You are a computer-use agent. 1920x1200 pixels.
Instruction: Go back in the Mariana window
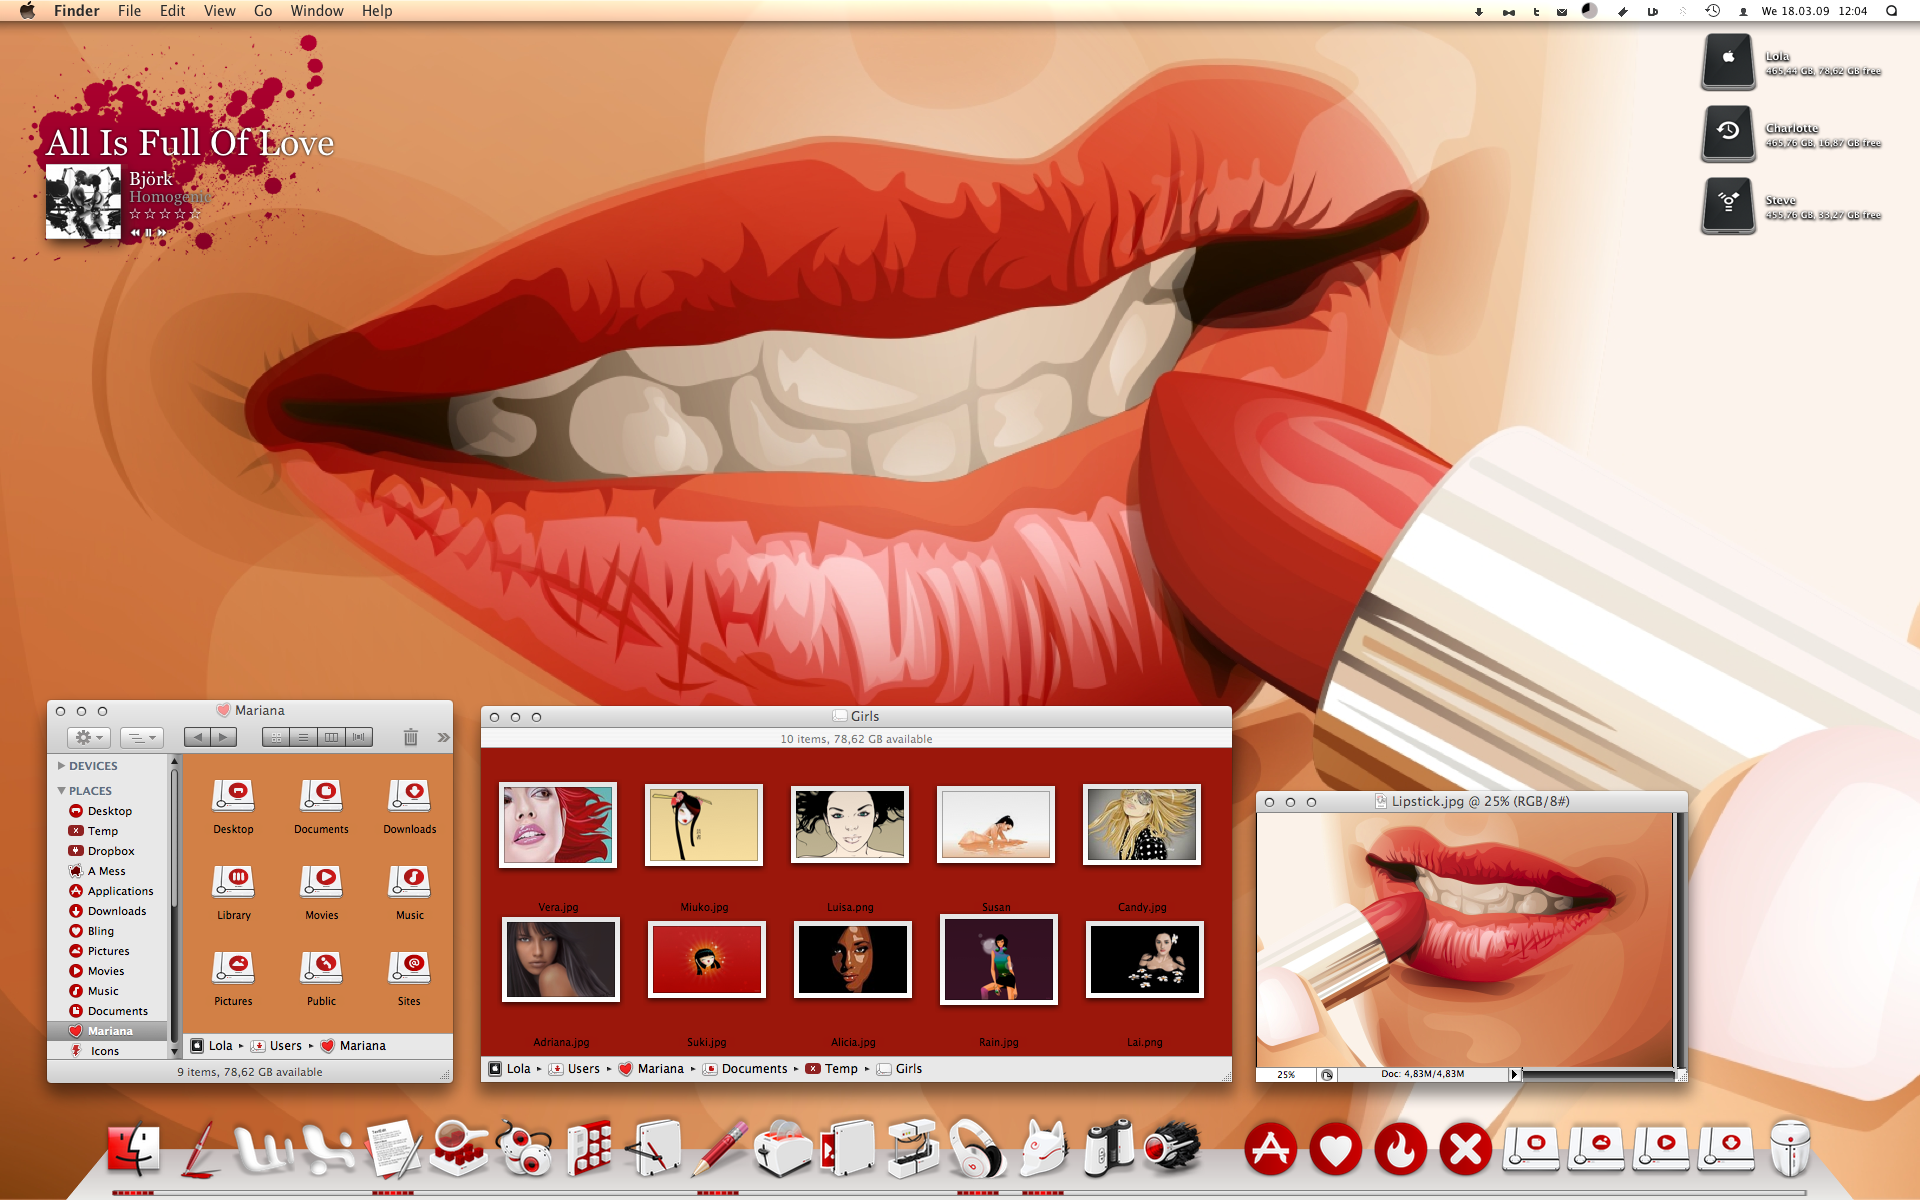tap(197, 737)
